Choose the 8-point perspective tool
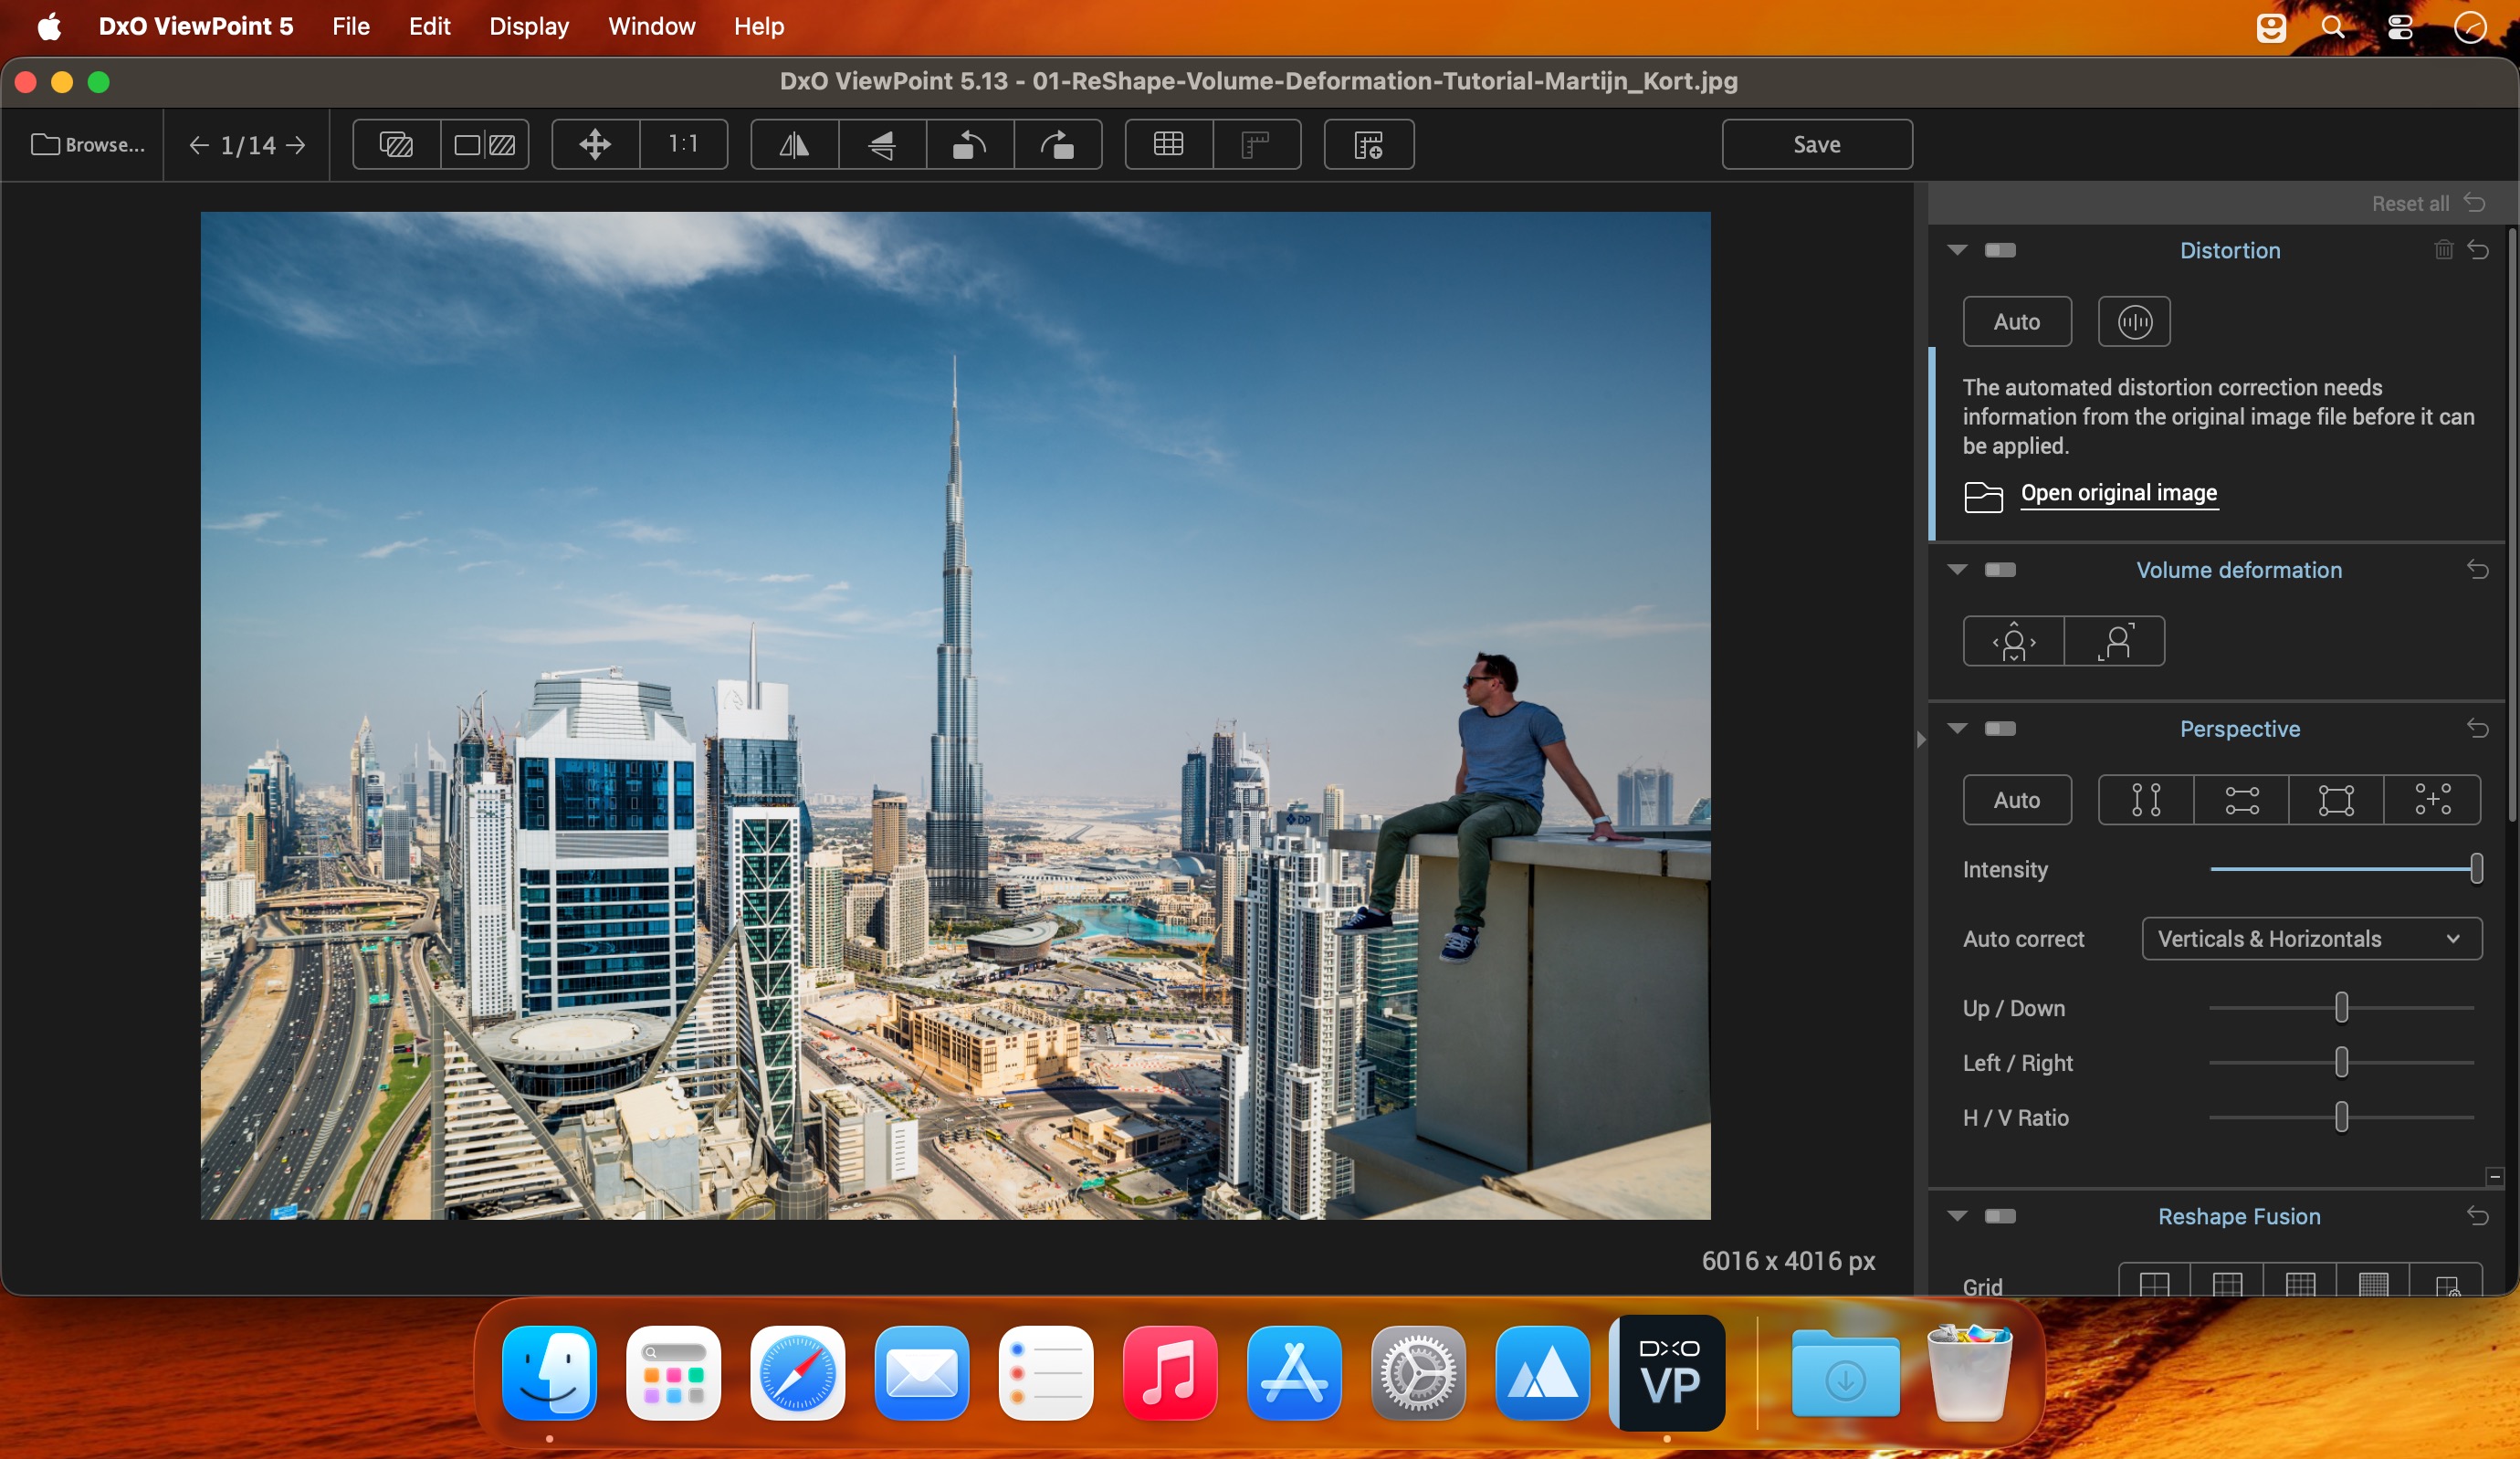Image resolution: width=2520 pixels, height=1459 pixels. point(2432,800)
